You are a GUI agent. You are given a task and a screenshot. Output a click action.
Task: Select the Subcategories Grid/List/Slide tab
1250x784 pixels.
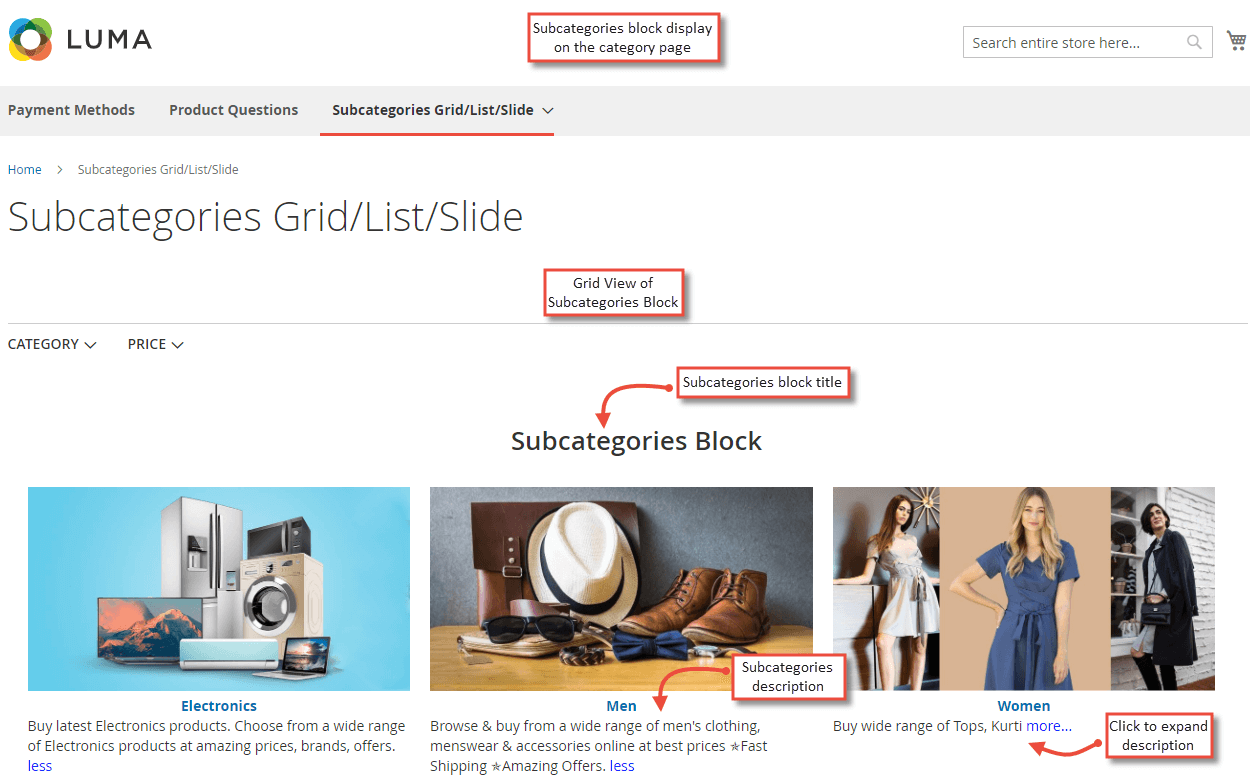430,110
